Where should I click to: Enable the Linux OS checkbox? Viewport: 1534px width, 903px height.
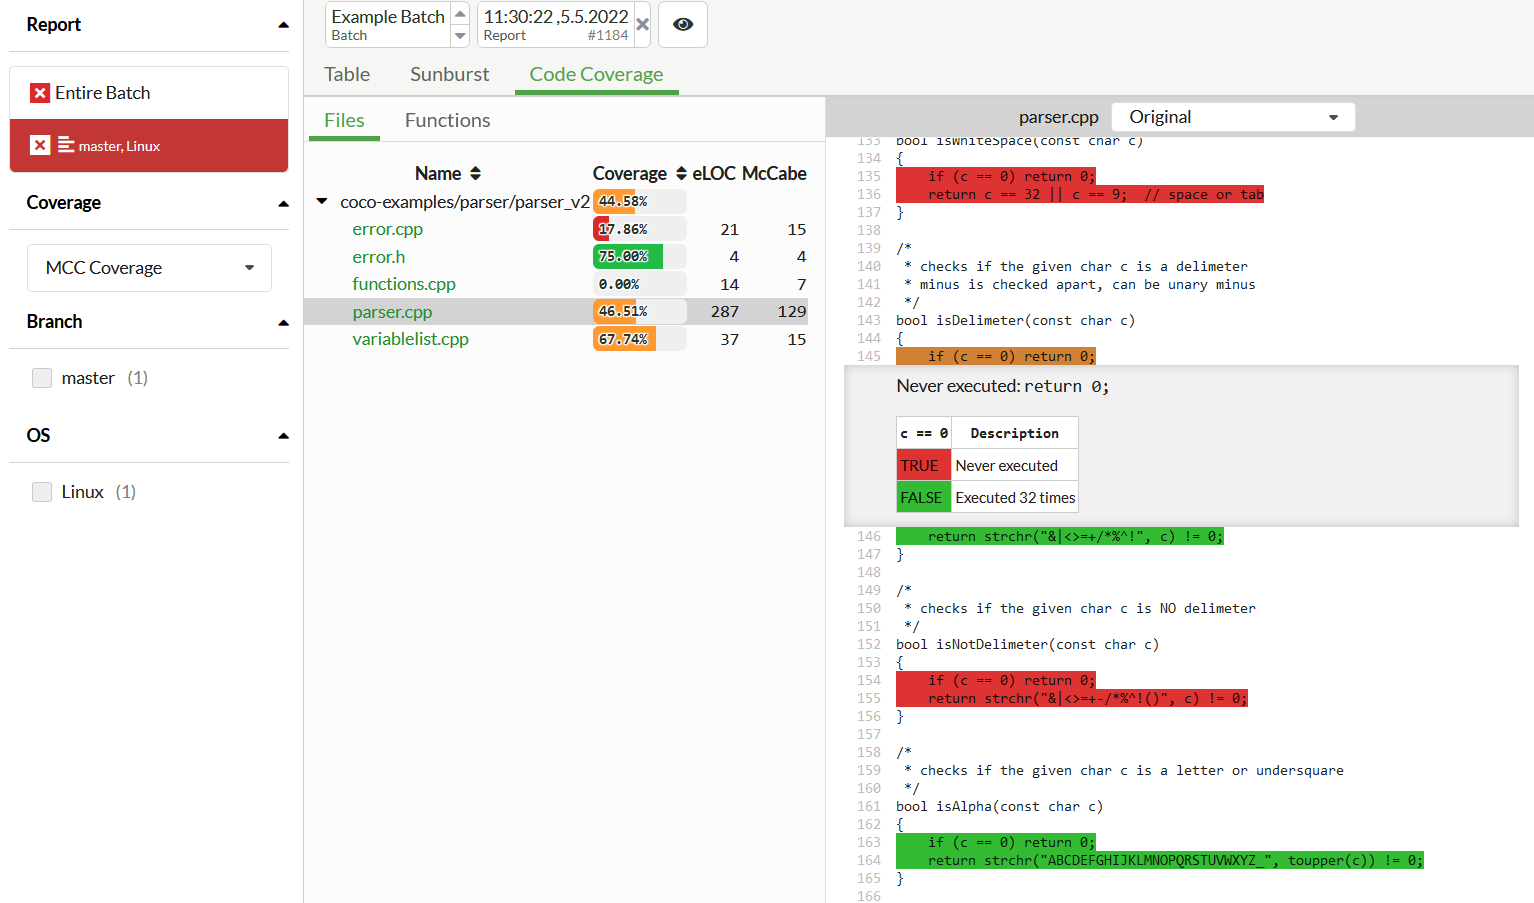[42, 492]
